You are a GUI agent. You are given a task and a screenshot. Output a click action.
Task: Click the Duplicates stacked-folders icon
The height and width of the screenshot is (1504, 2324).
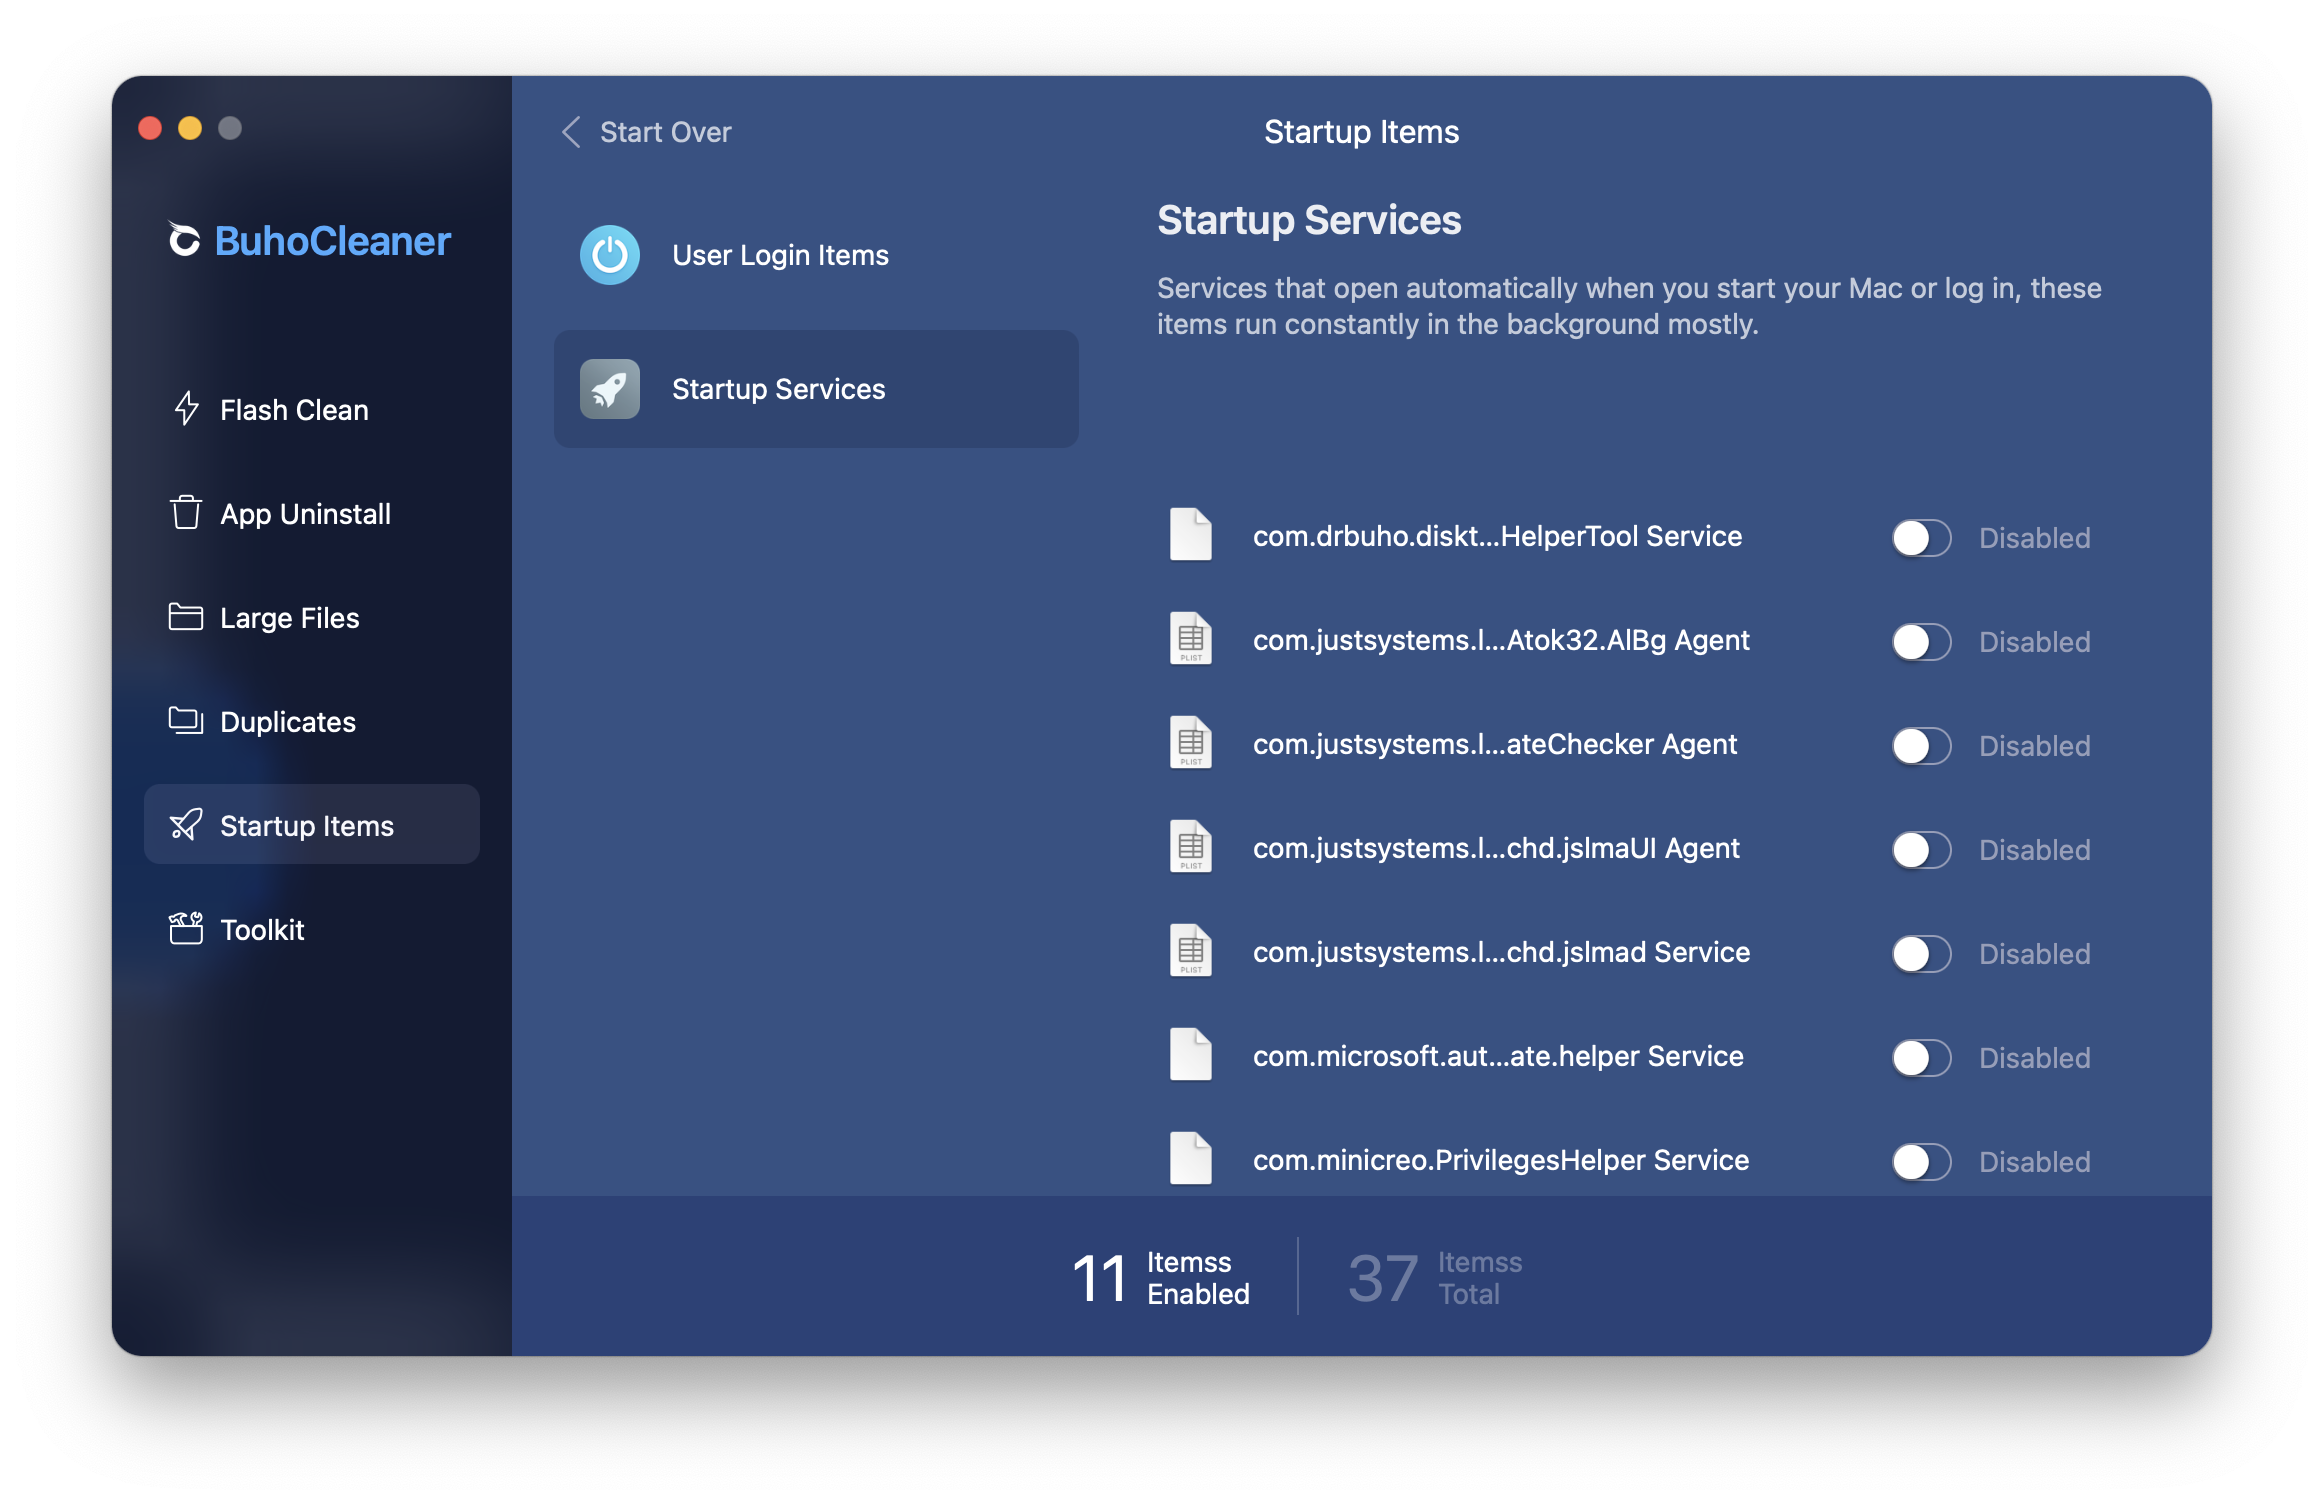pos(186,721)
